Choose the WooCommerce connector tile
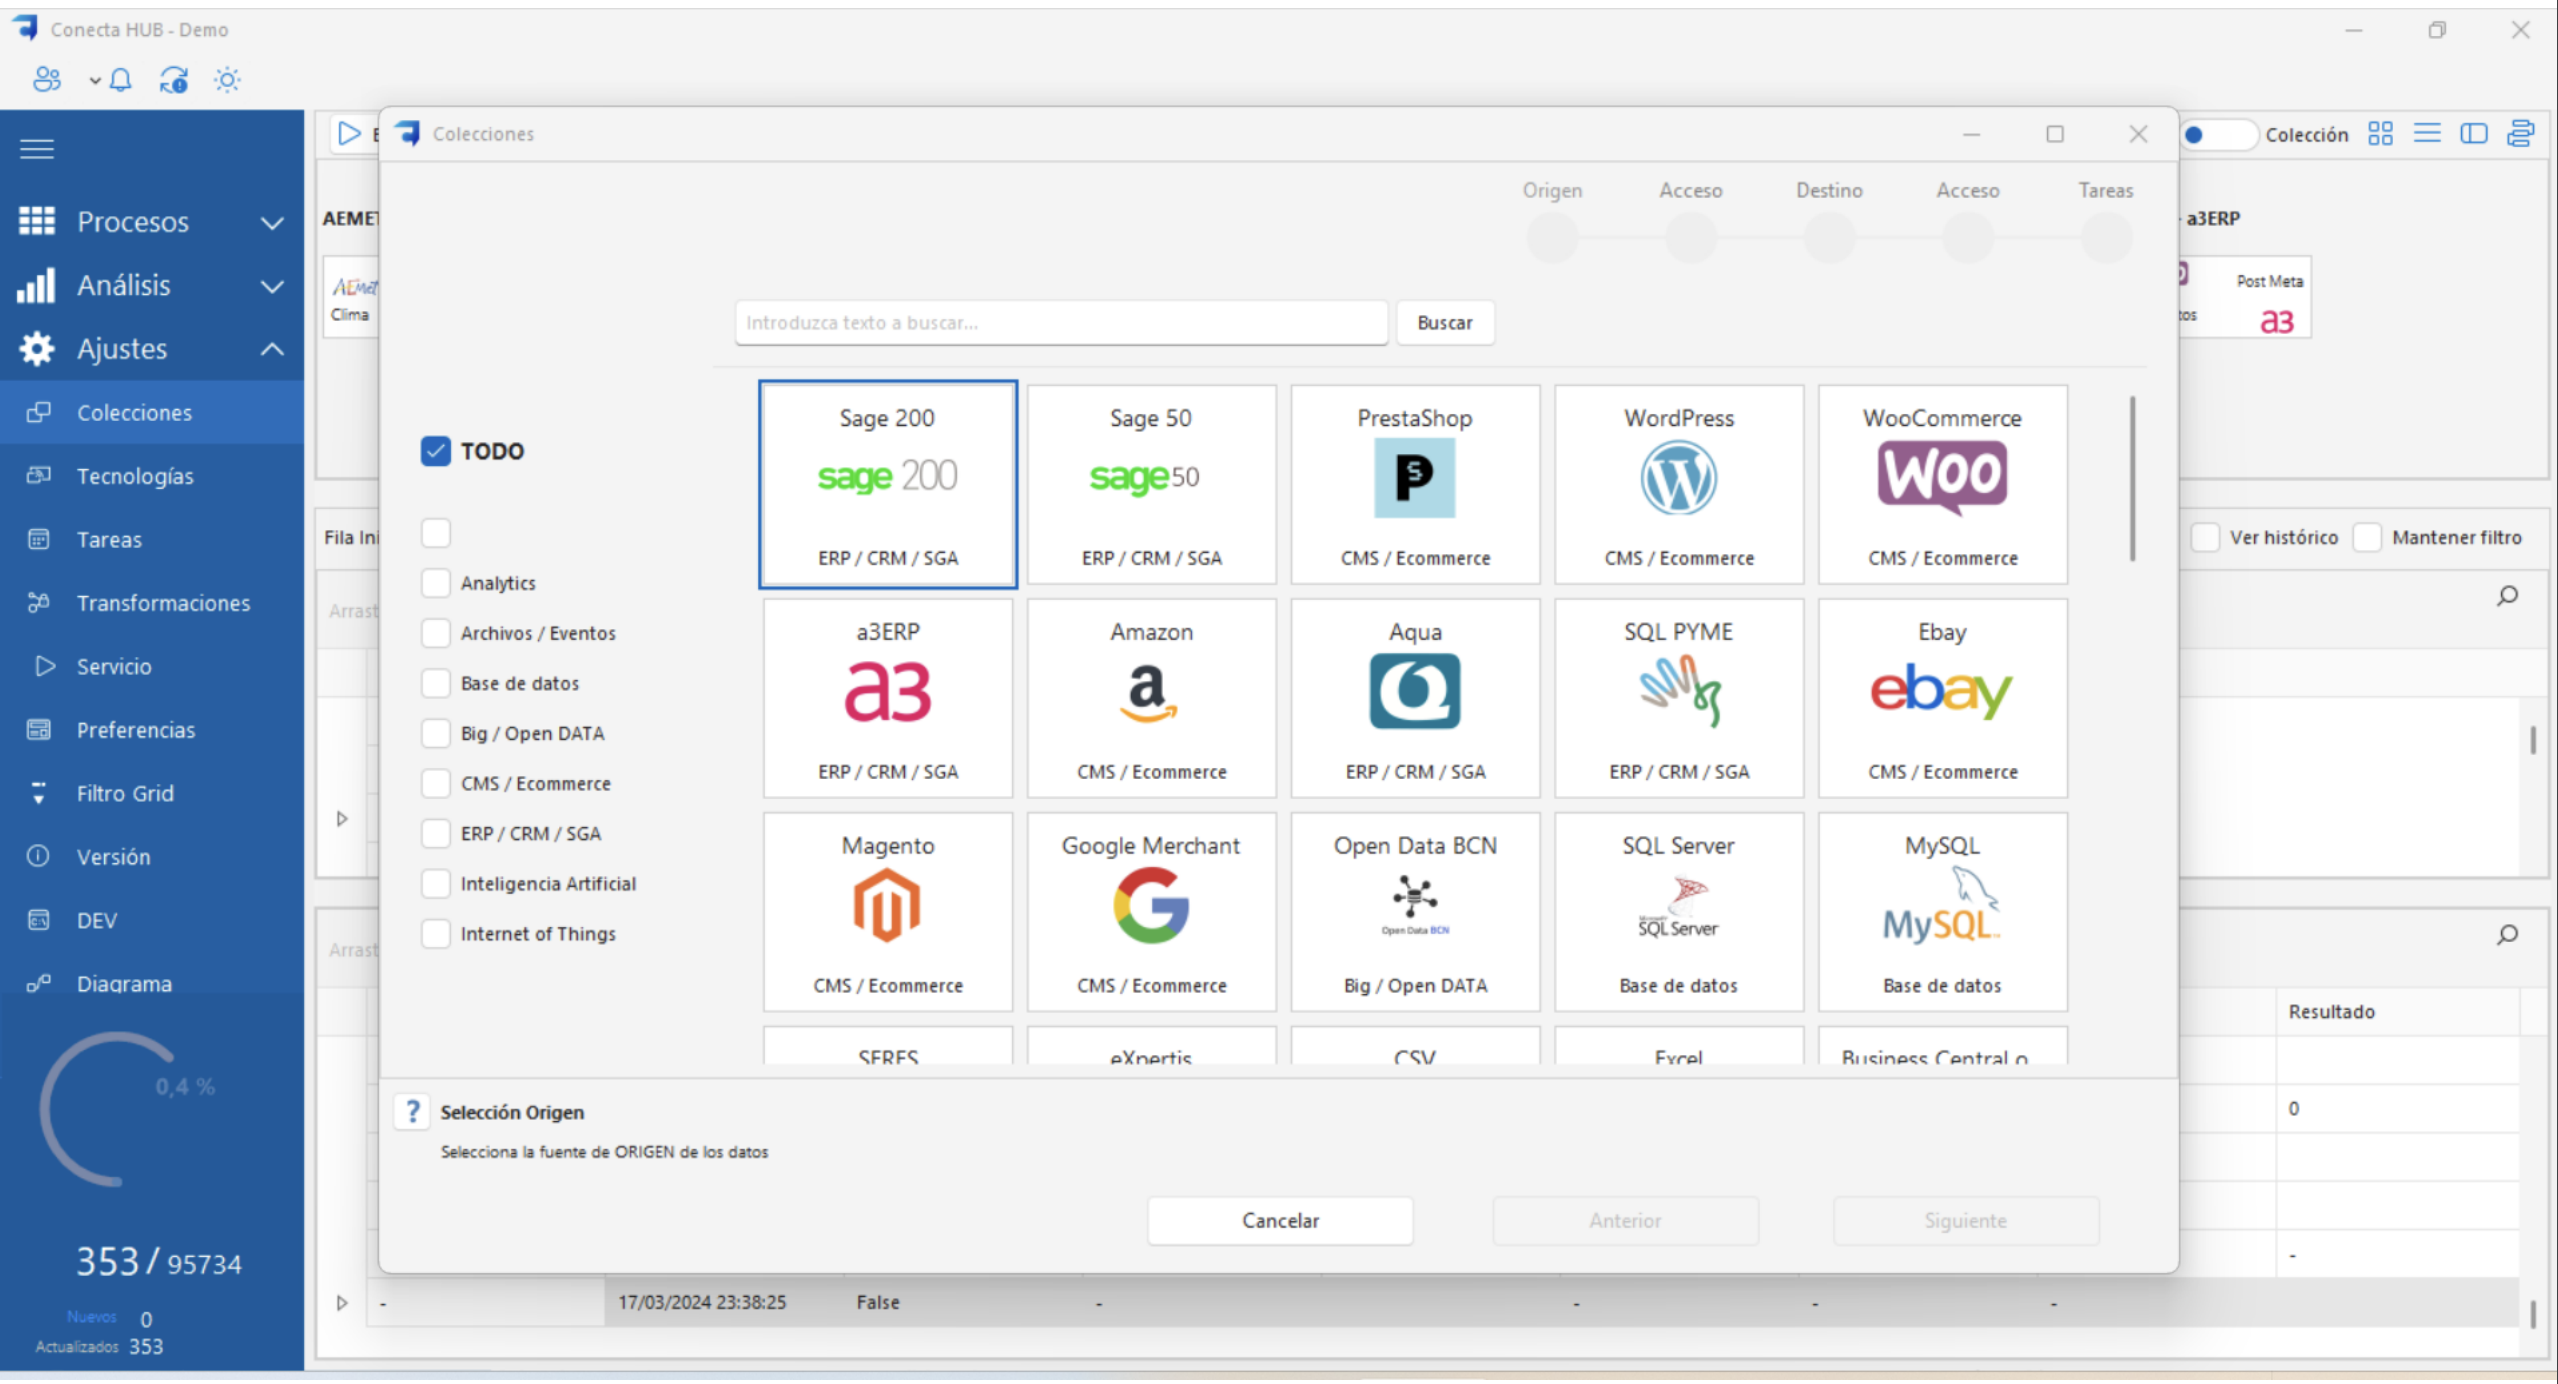Screen dimensions: 2558x1384 click(1941, 485)
